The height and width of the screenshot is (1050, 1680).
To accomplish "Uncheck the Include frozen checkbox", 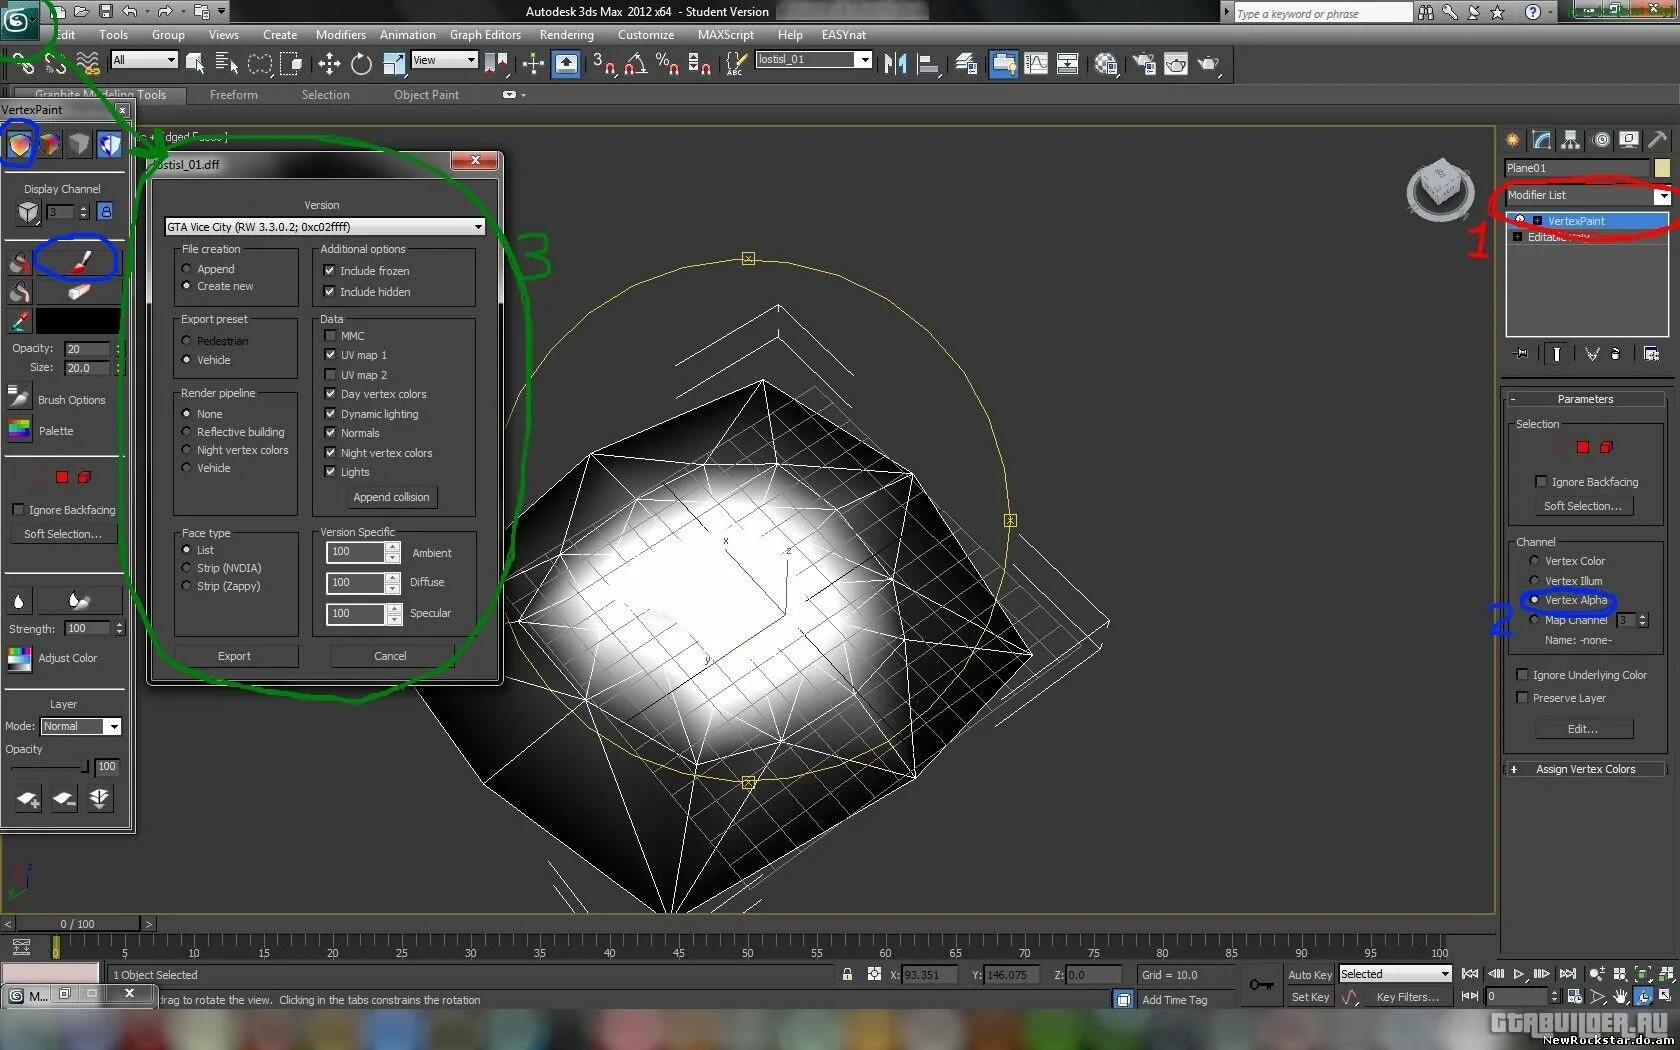I will (x=329, y=271).
